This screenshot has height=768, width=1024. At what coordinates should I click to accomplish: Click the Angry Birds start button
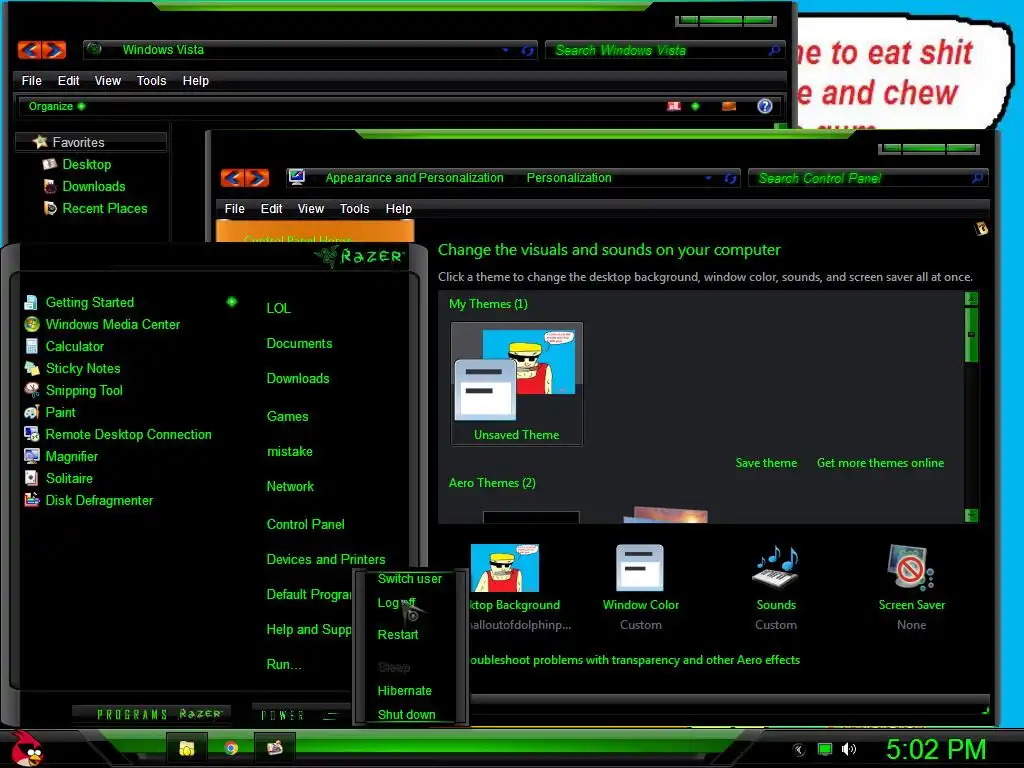26,748
